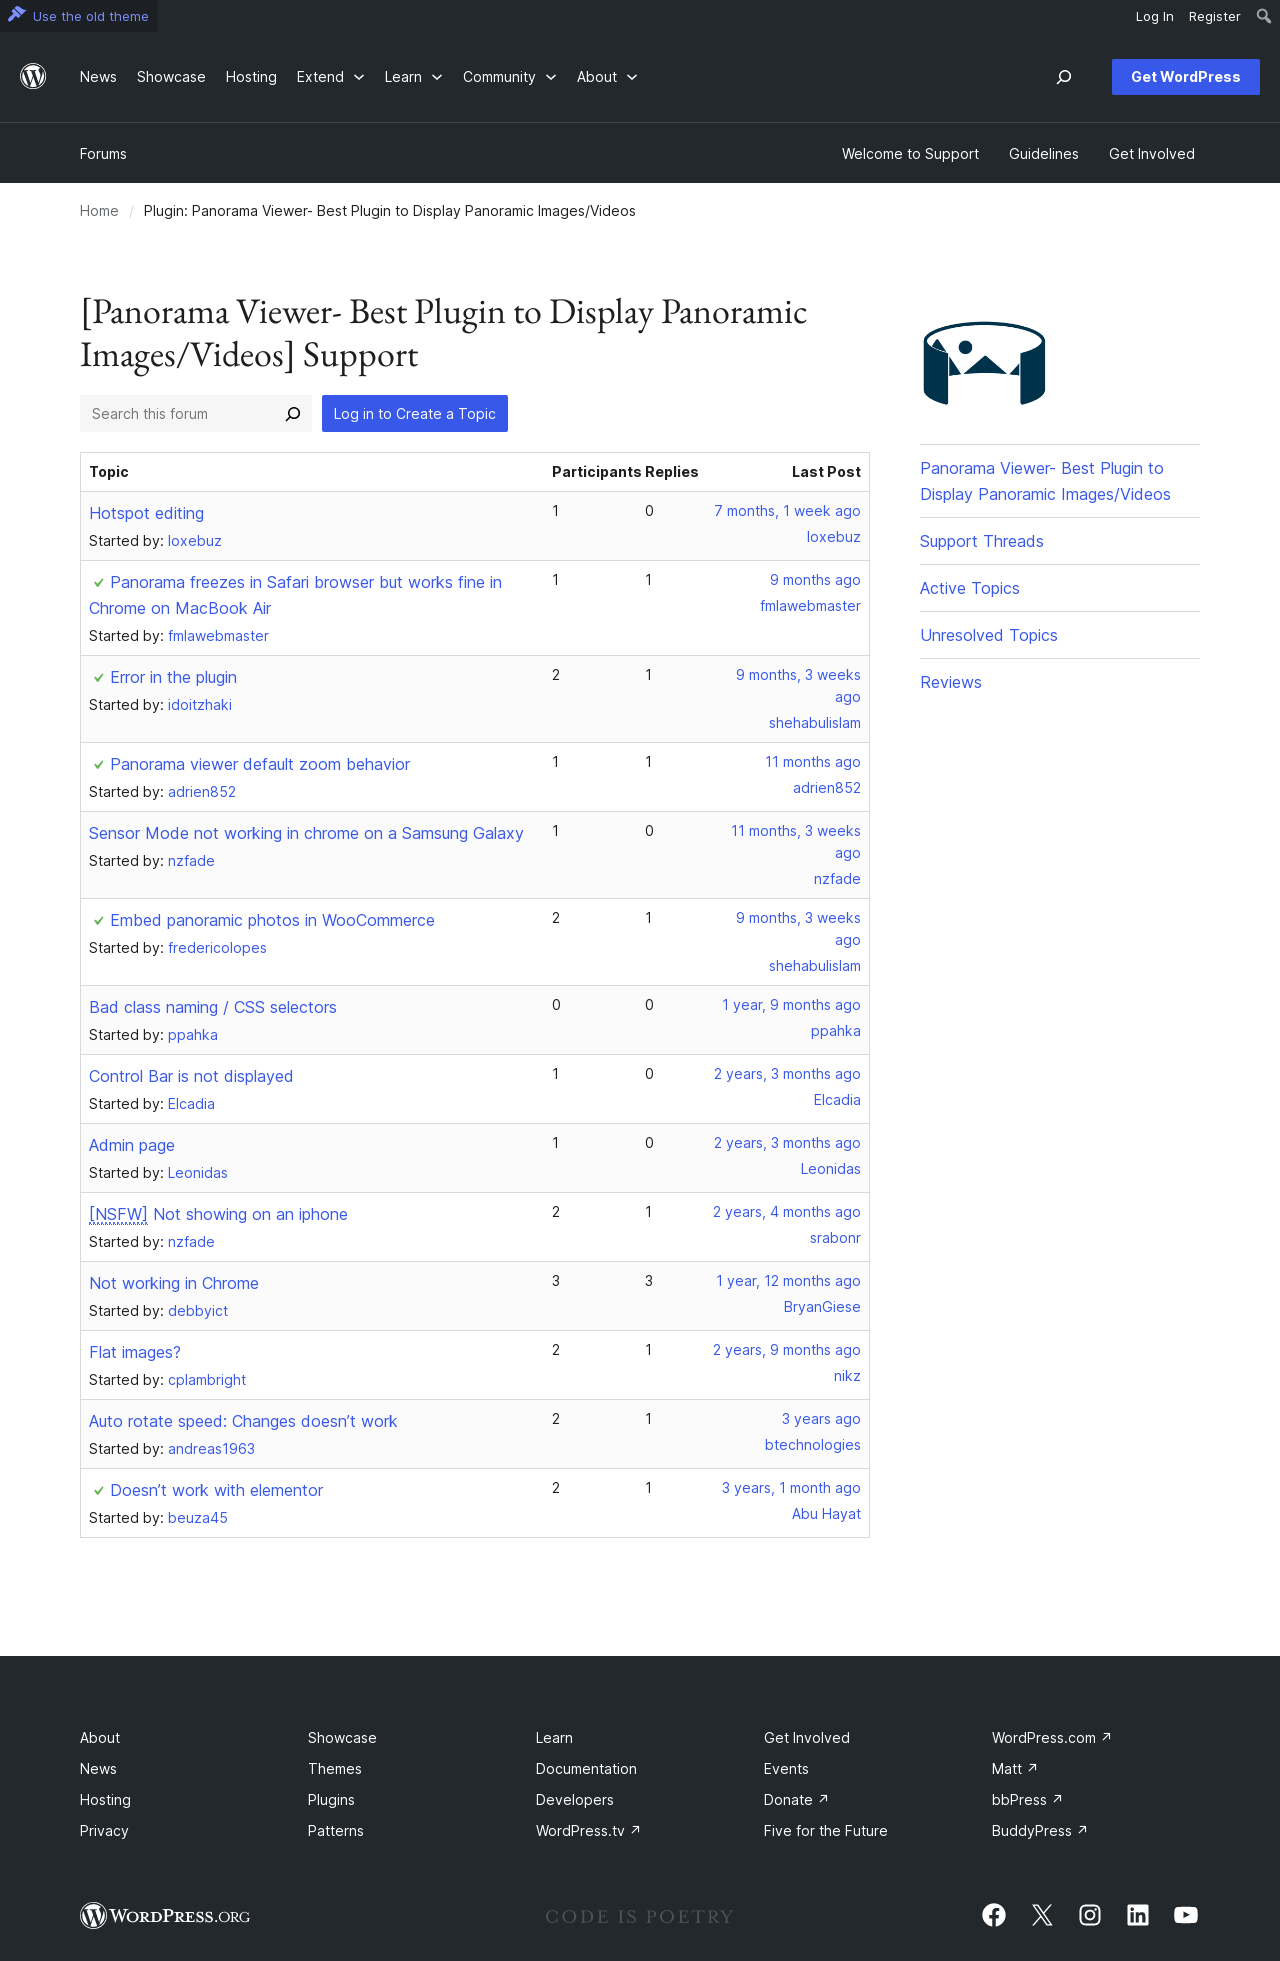The width and height of the screenshot is (1280, 1961).
Task: Expand the About dropdown menu
Action: (607, 77)
